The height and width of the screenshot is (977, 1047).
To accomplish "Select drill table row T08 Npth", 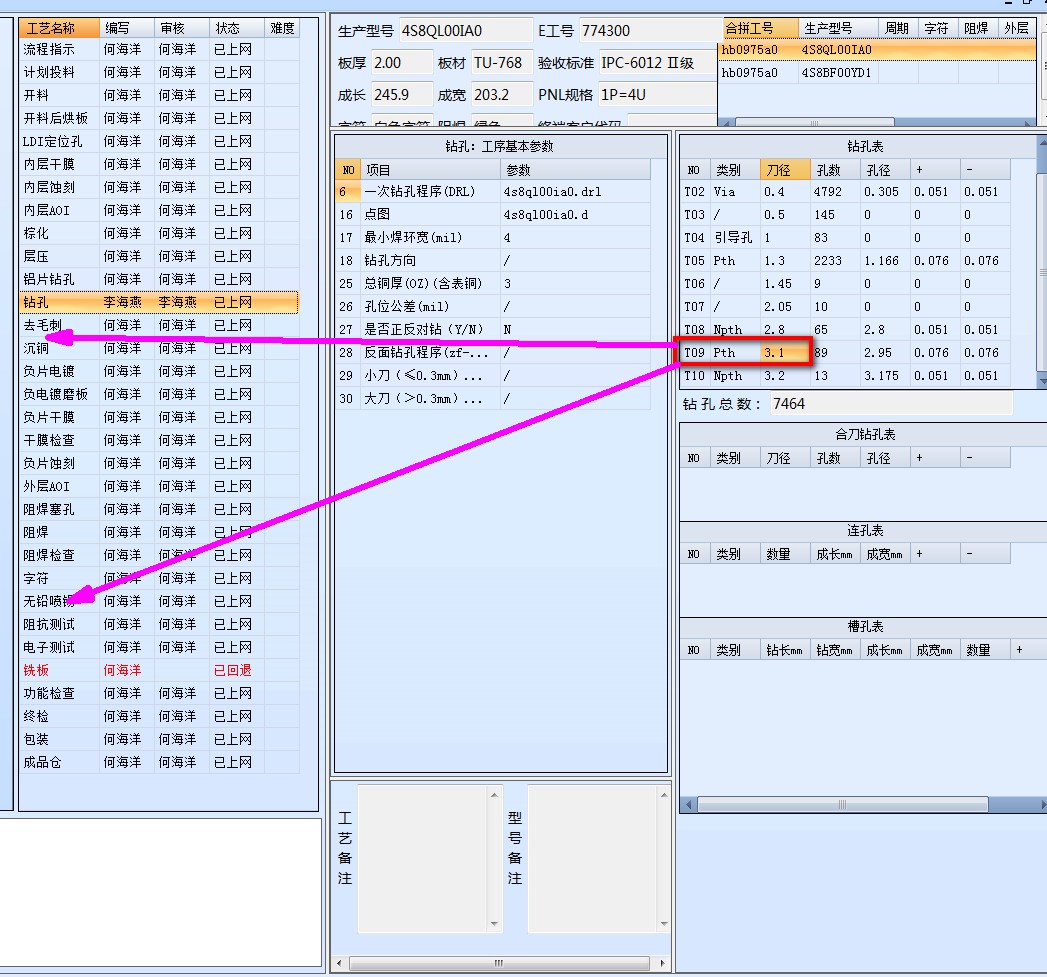I will click(845, 330).
